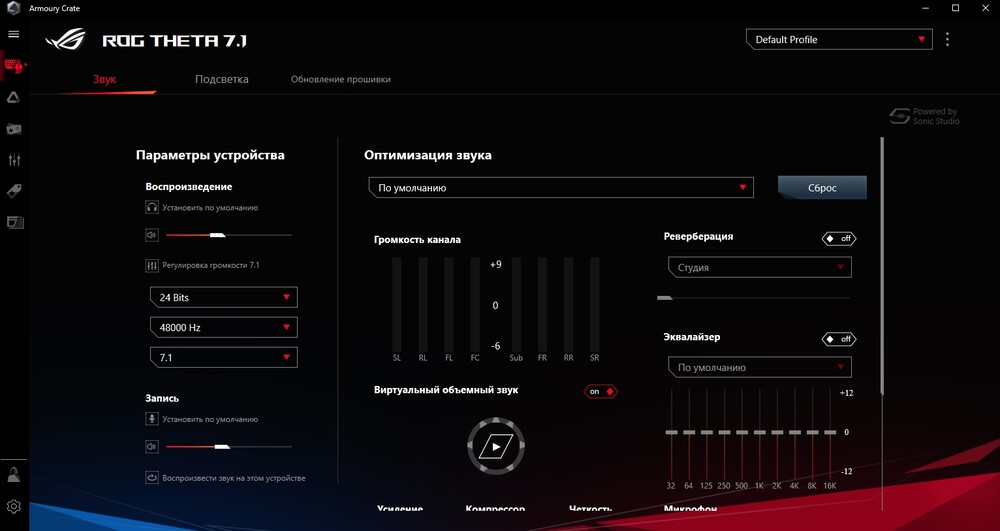Switch to Обновление прошивки tab
The width and height of the screenshot is (1000, 531).
coord(341,80)
